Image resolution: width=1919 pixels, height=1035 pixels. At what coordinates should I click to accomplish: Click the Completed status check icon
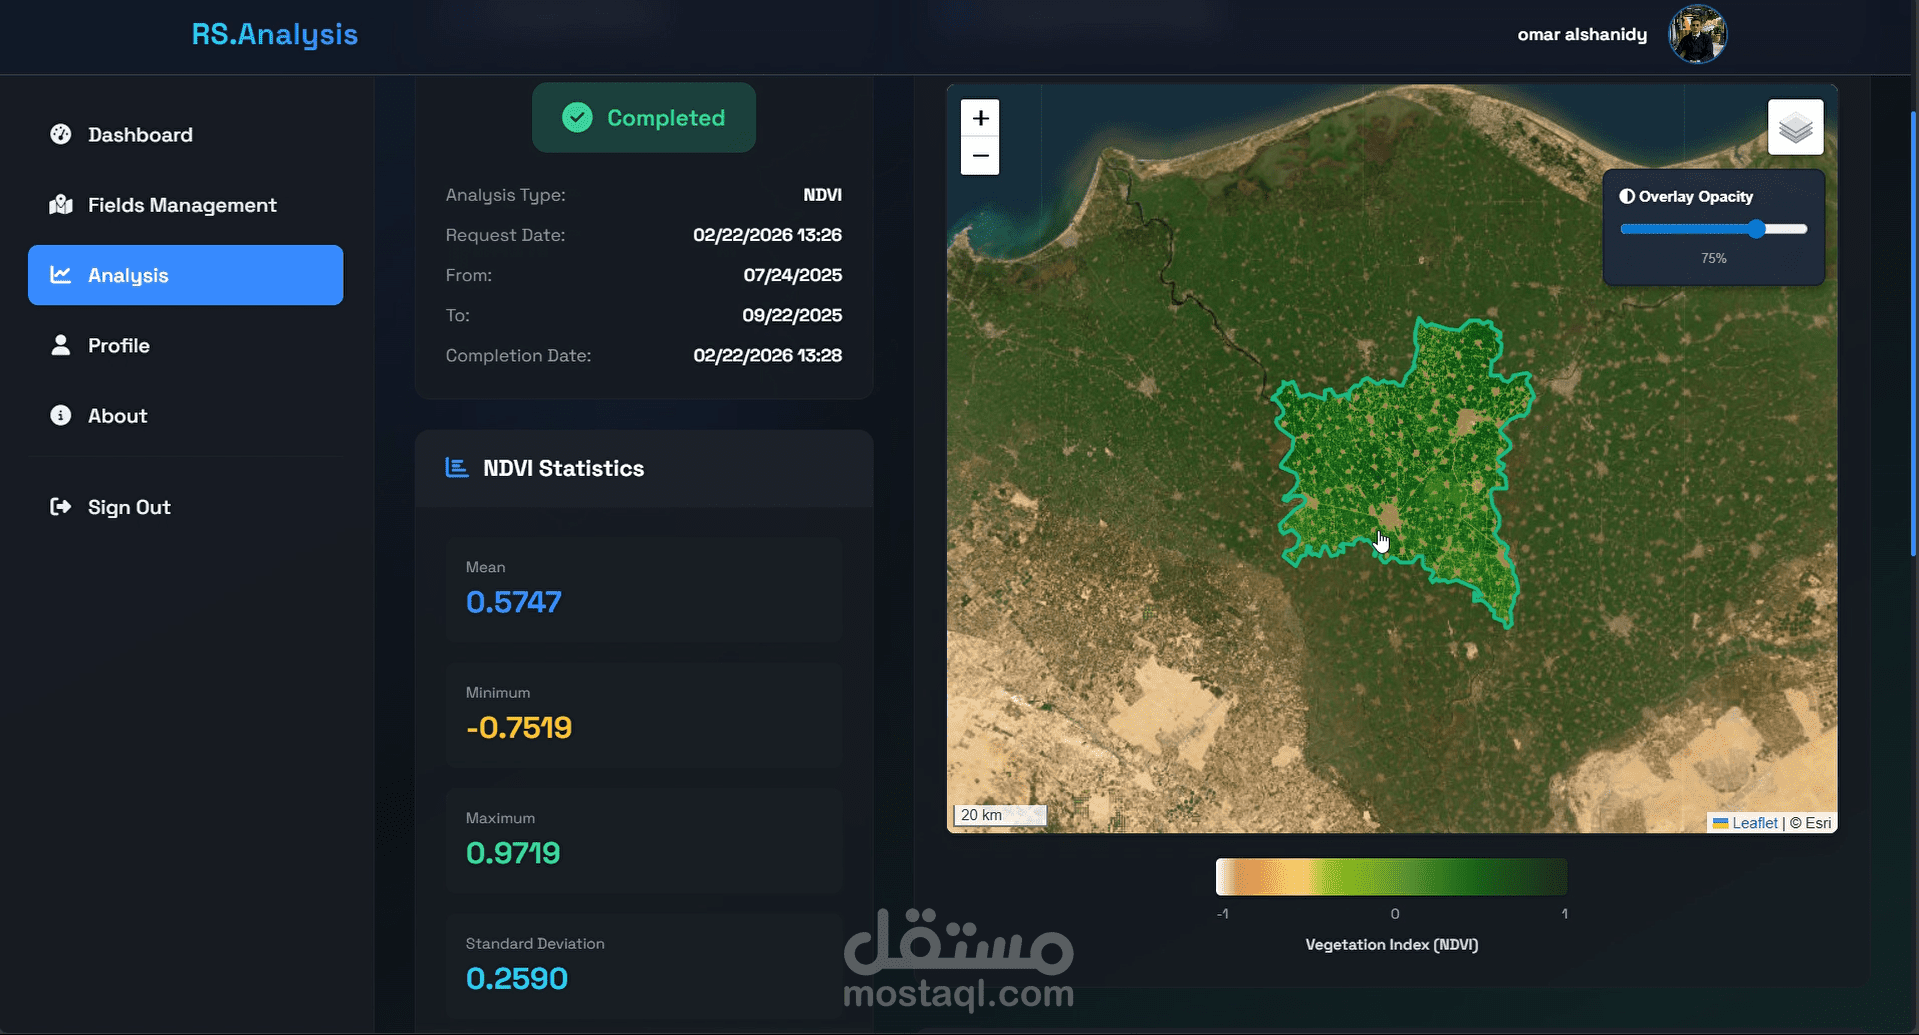(x=577, y=118)
